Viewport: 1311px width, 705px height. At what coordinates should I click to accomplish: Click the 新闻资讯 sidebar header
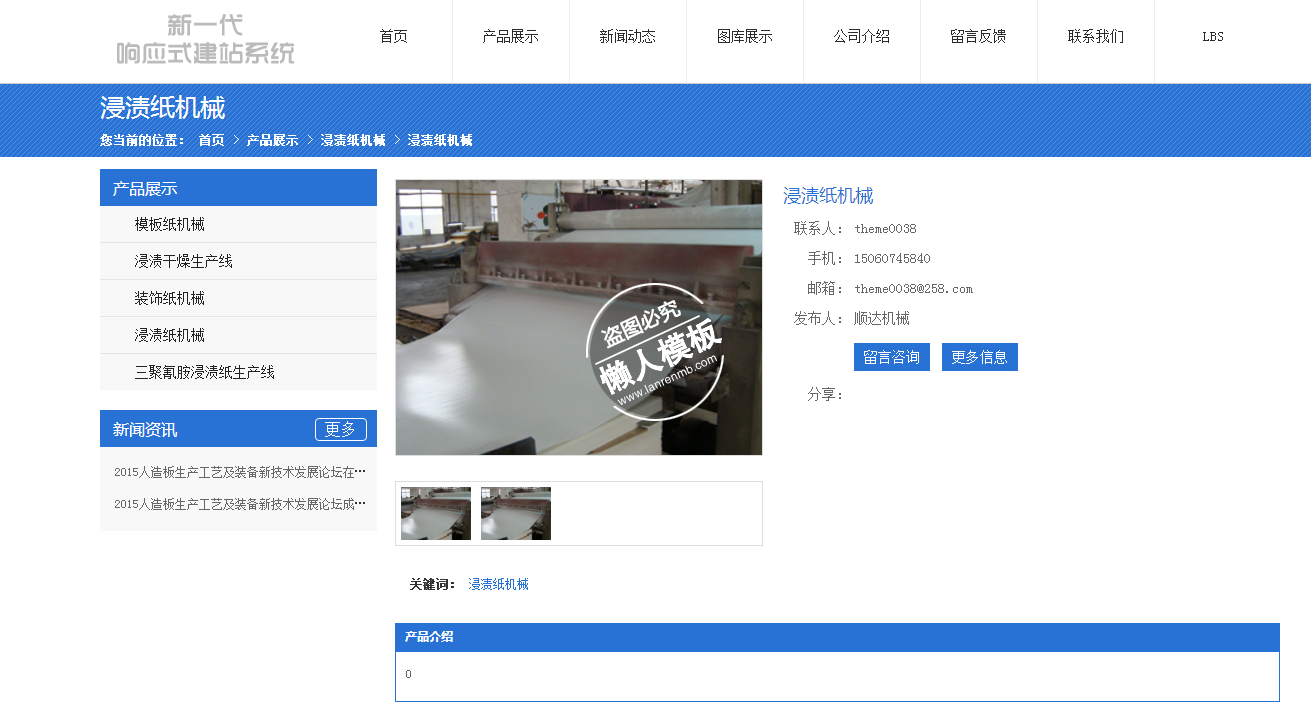145,429
